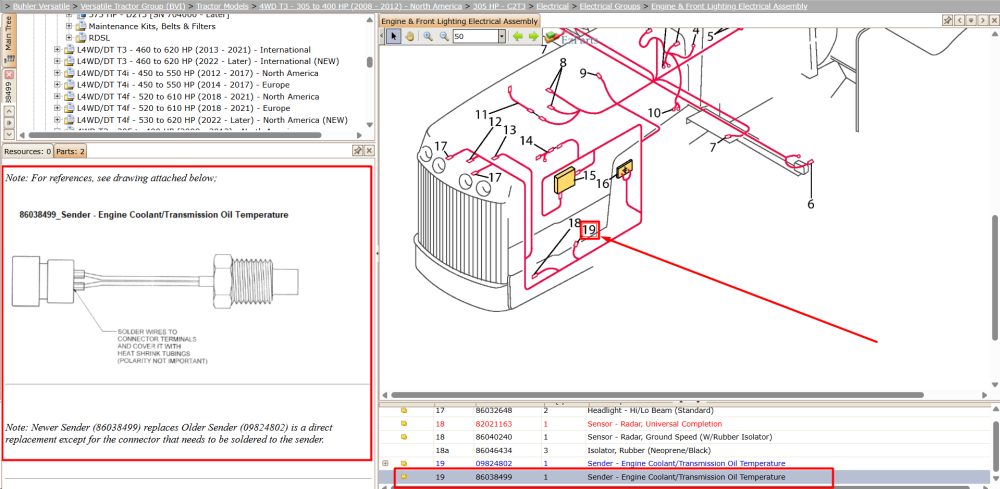Click the diagram horizontal scrollbar
The image size is (1000, 489).
[657, 395]
